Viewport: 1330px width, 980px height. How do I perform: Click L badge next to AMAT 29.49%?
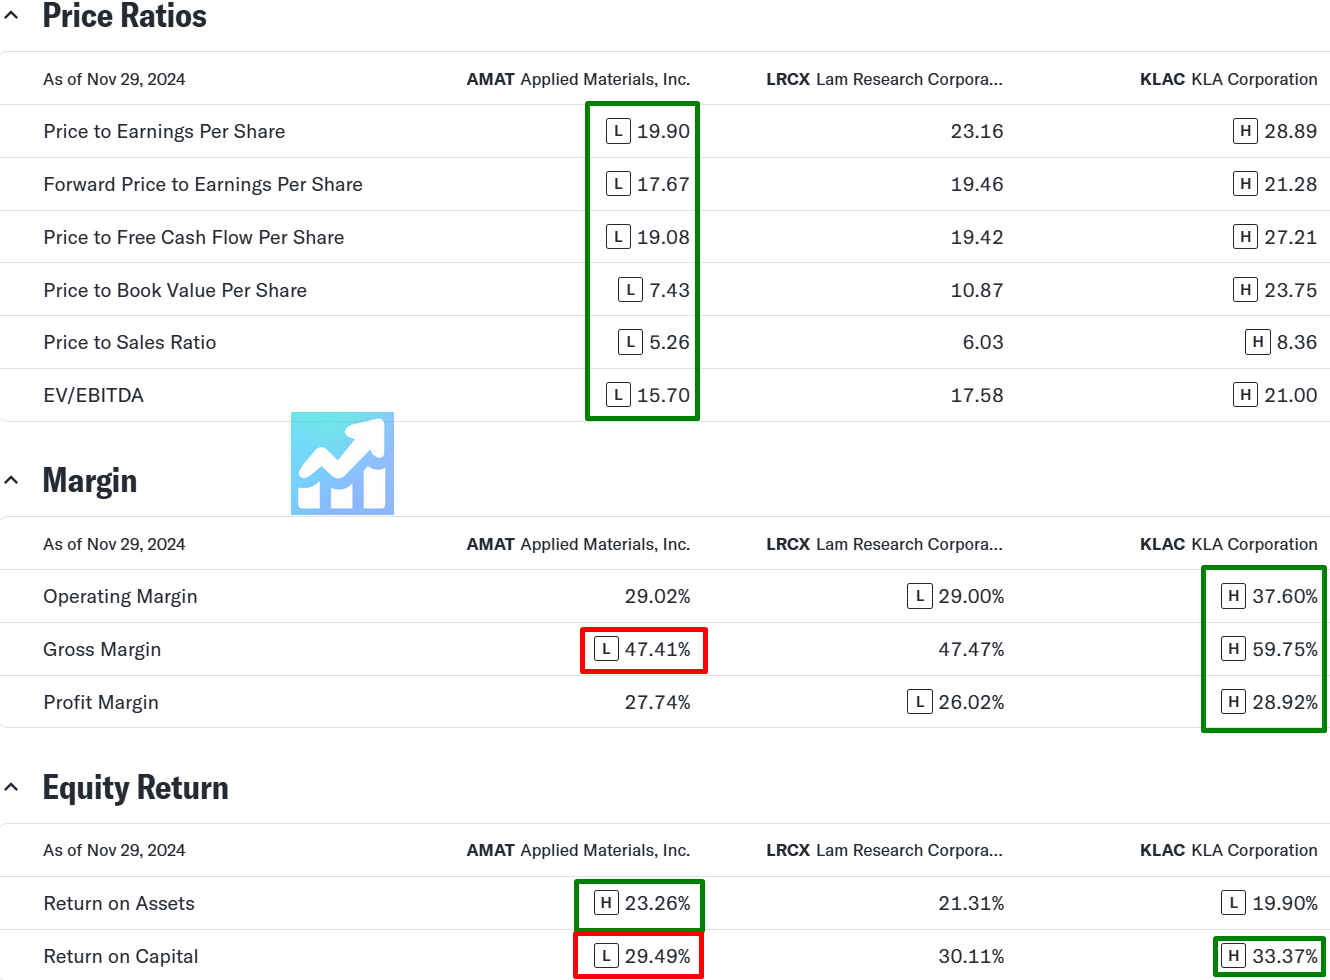(606, 956)
